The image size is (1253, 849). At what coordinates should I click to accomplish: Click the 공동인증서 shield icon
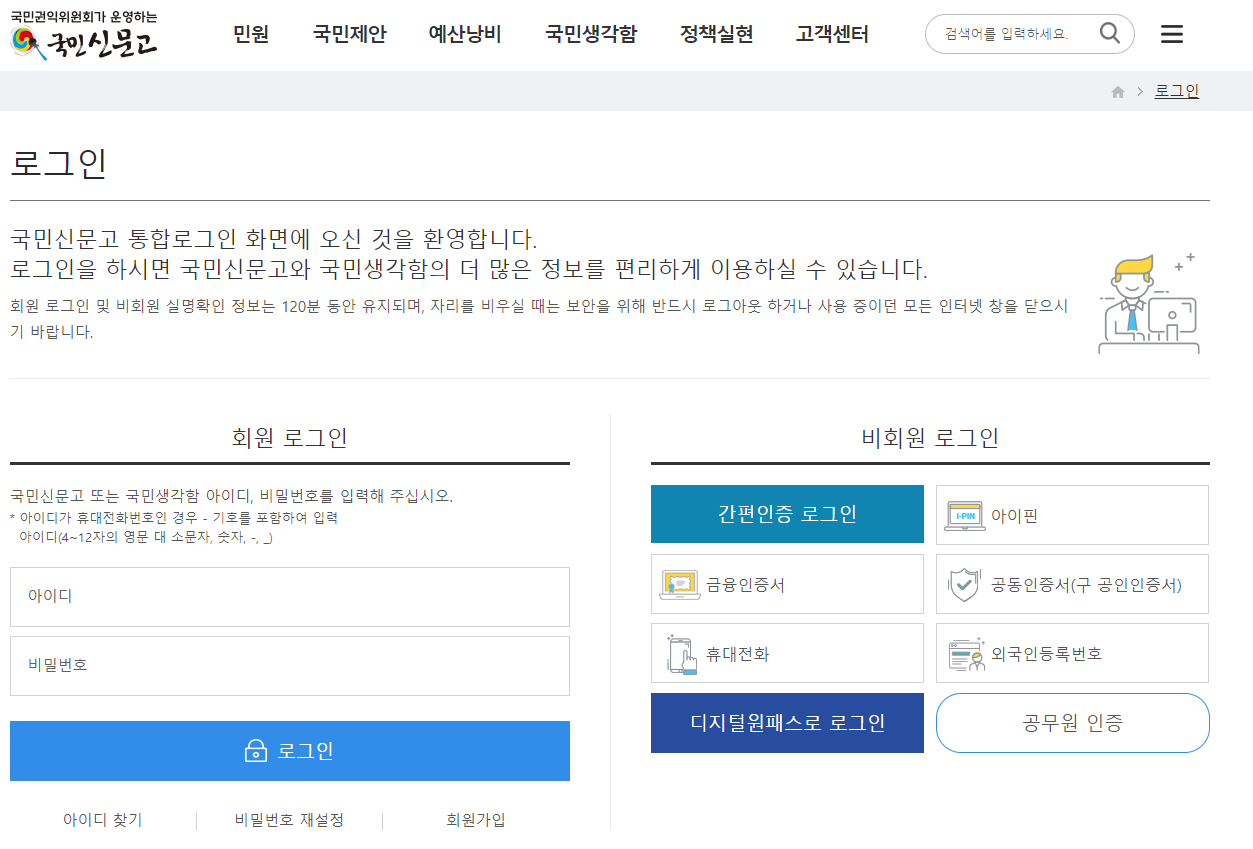coord(966,584)
